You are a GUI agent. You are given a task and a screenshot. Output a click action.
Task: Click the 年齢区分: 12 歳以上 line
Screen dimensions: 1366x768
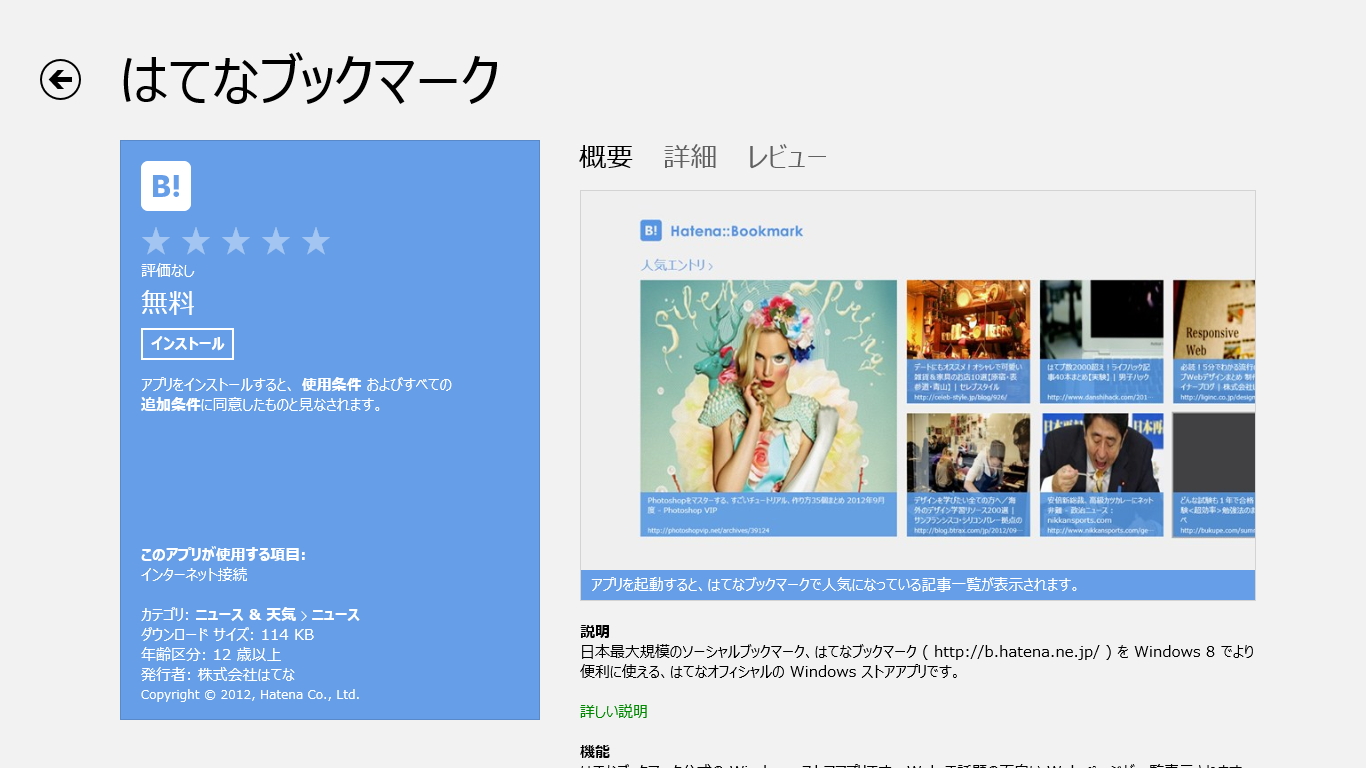[211, 655]
